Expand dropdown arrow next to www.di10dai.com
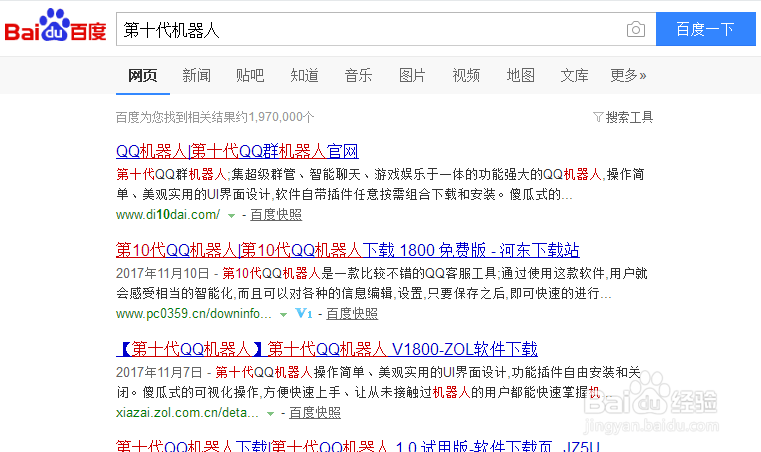 (x=232, y=216)
